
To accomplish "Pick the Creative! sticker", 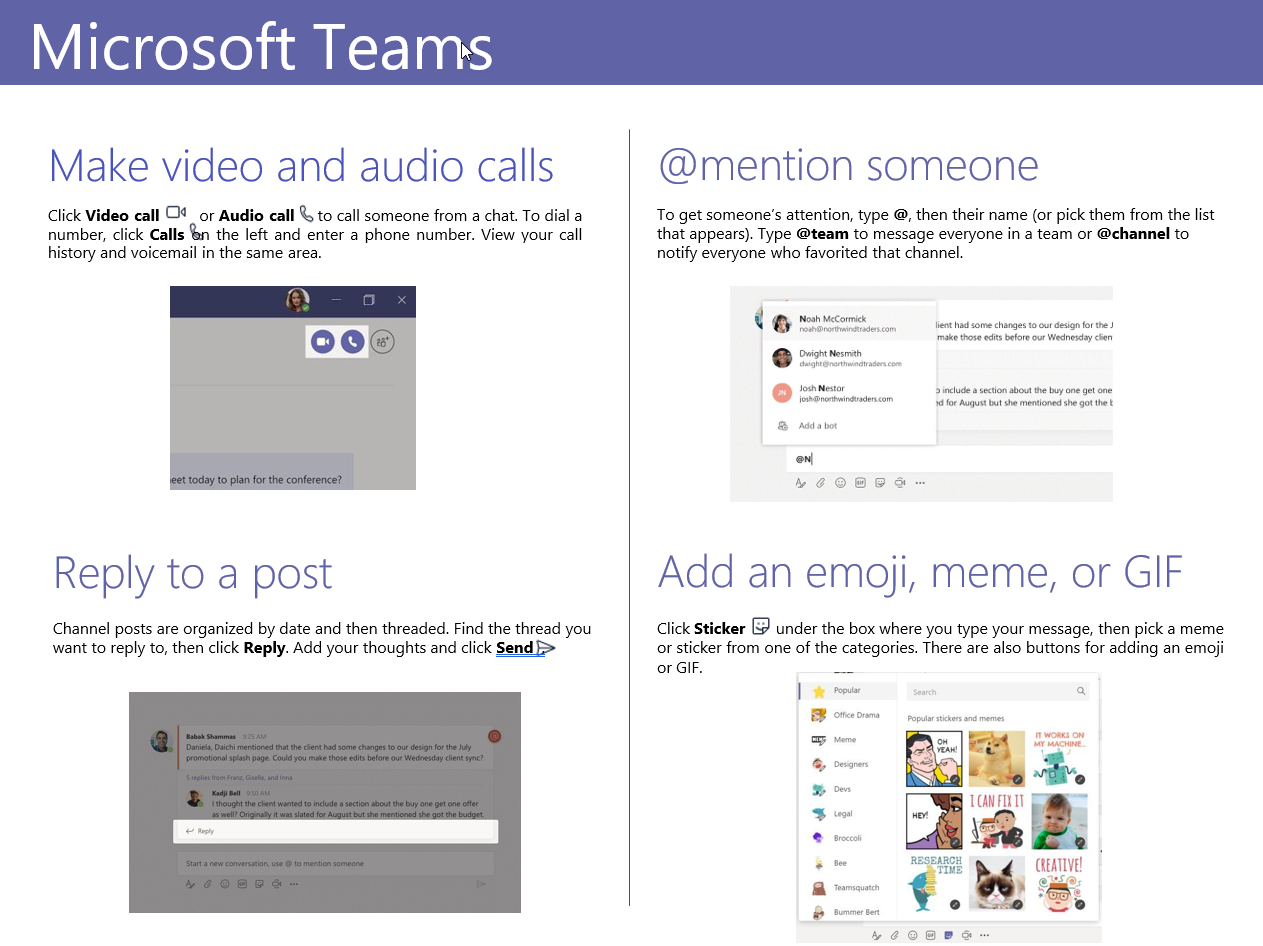I will [1060, 883].
